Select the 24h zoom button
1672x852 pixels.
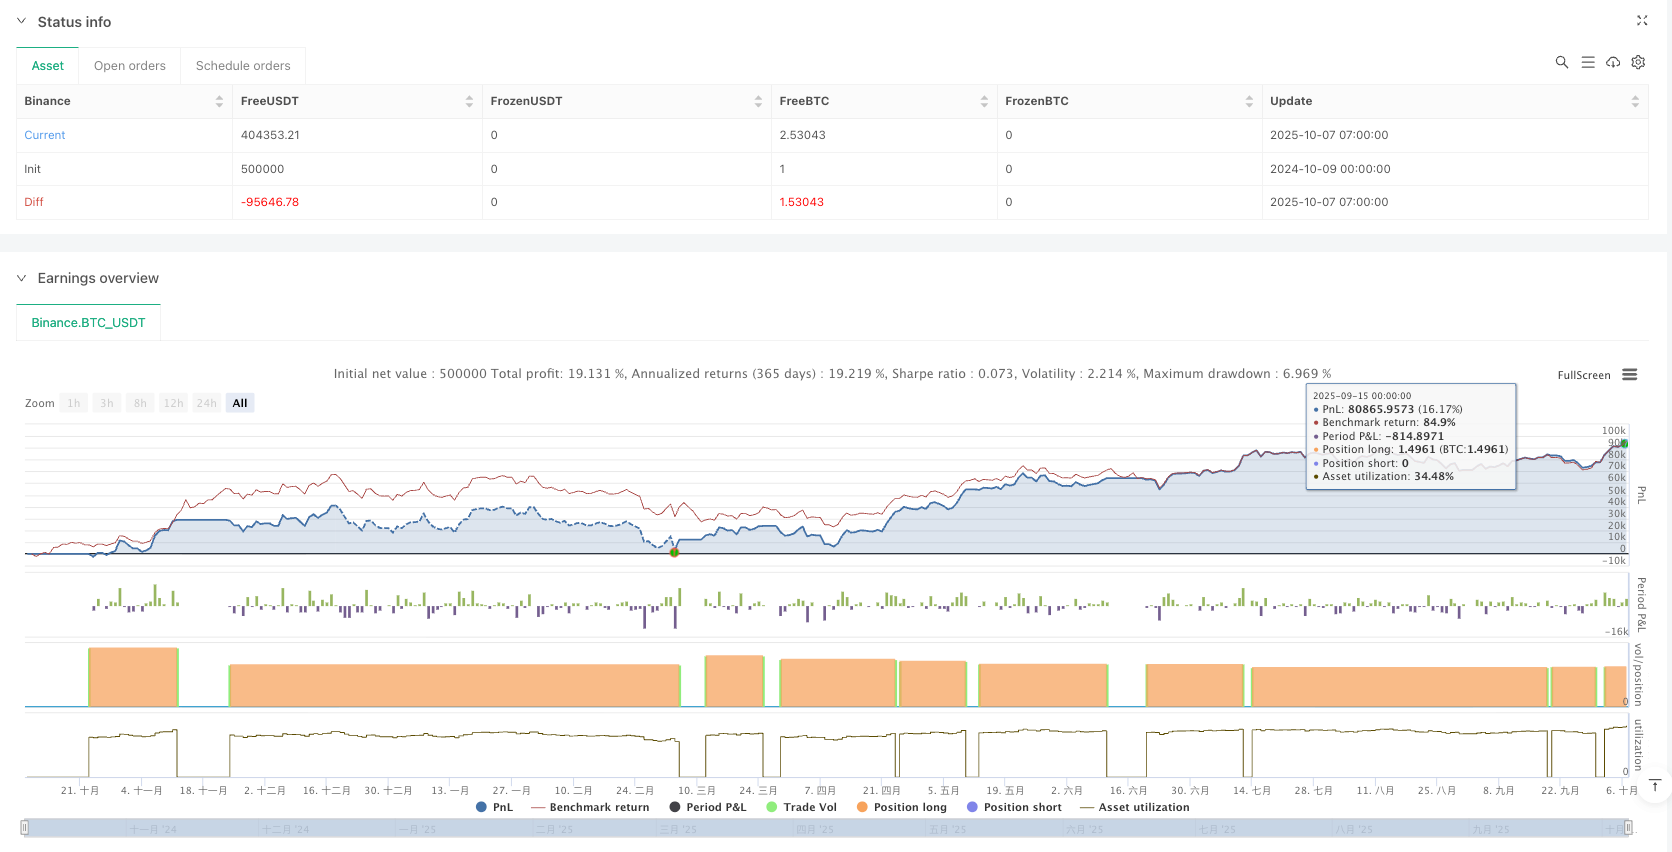[x=206, y=403]
